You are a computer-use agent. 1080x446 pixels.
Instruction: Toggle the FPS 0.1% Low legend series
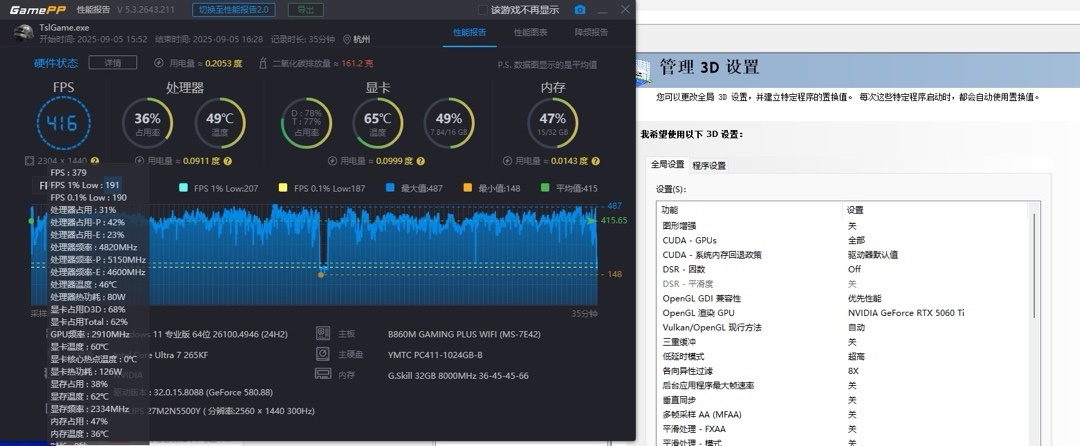284,188
